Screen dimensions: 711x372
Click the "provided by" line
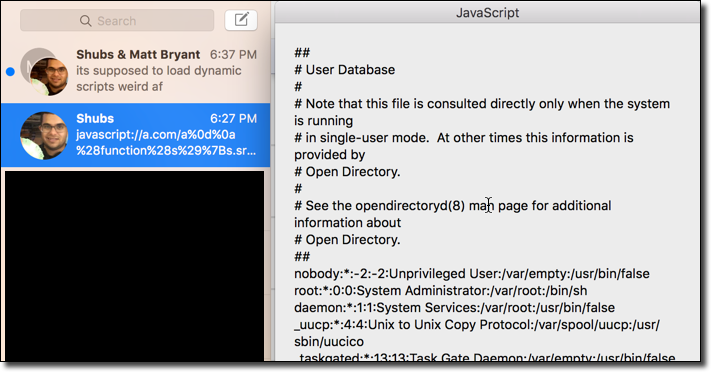tap(329, 155)
